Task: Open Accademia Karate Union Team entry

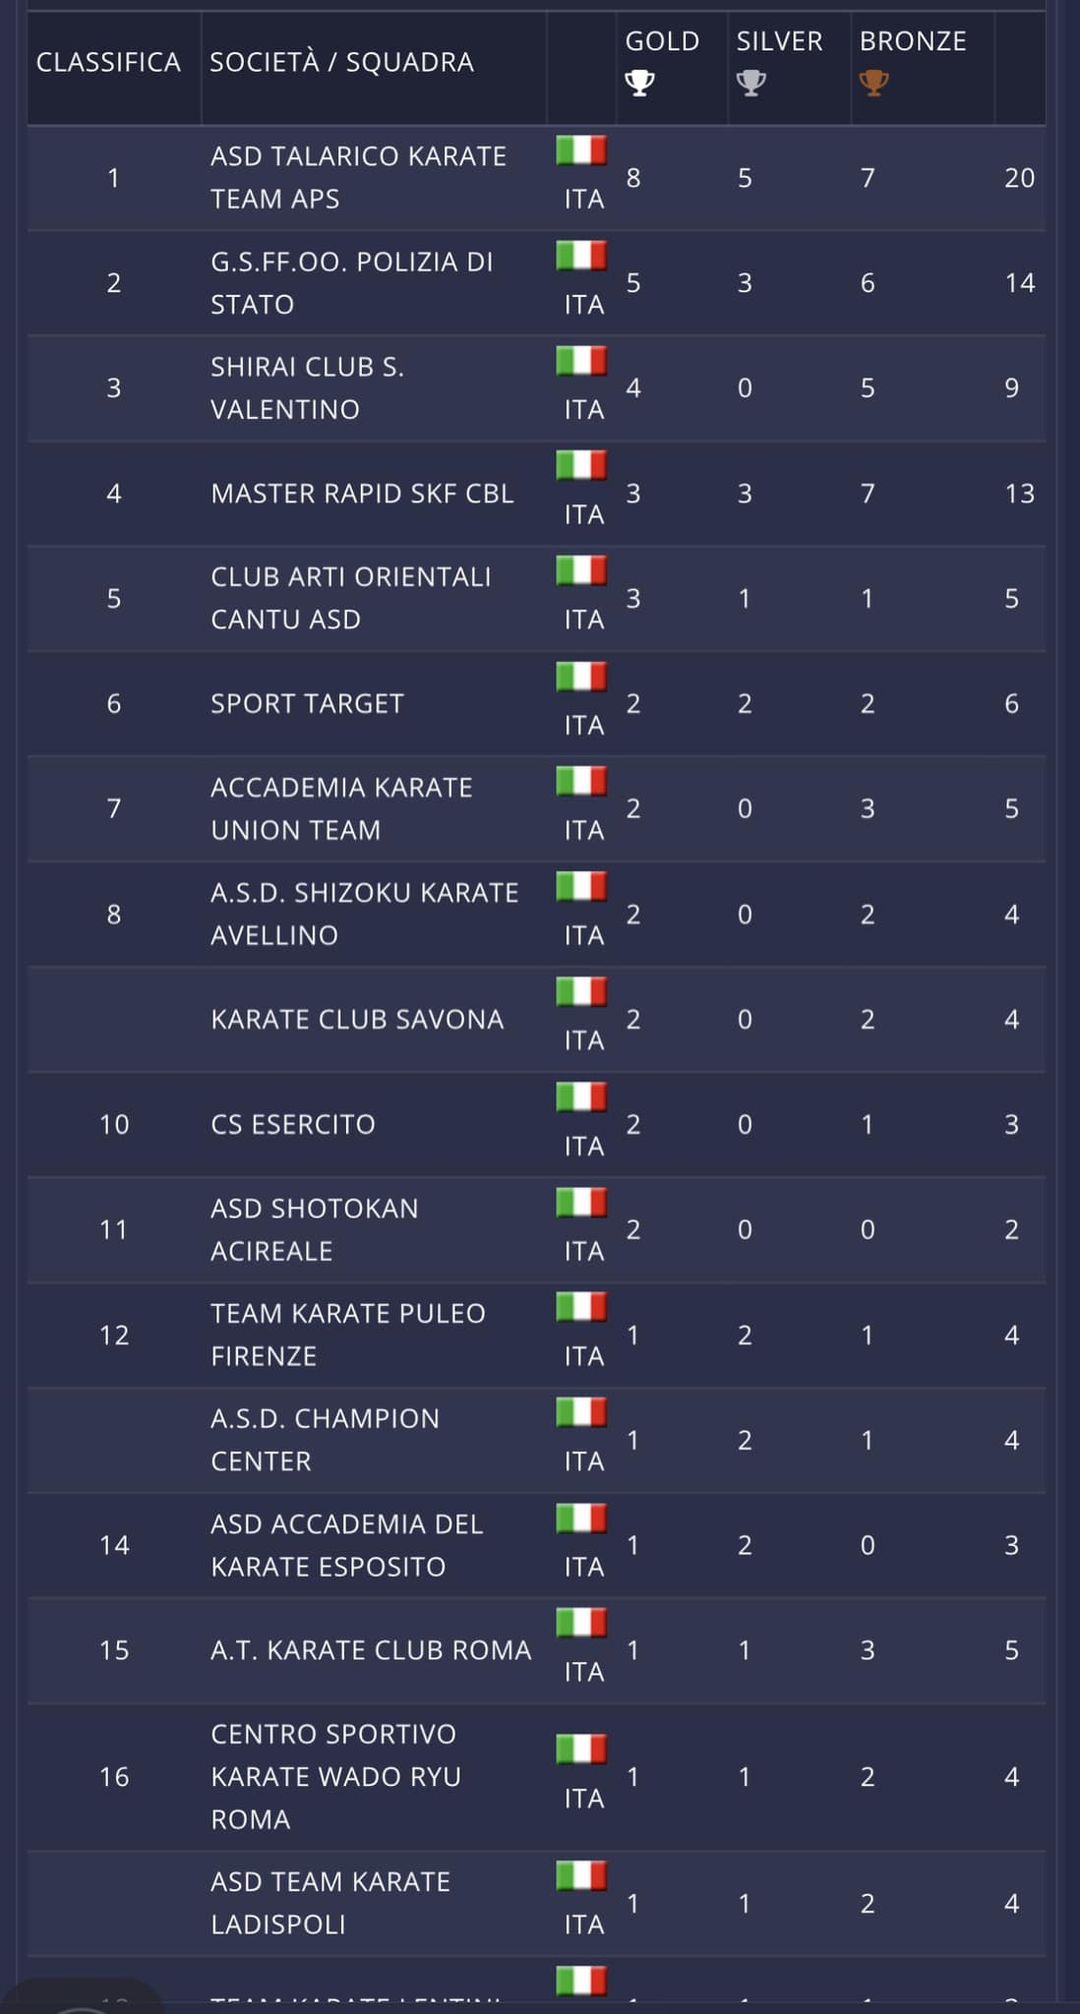Action: (x=341, y=809)
